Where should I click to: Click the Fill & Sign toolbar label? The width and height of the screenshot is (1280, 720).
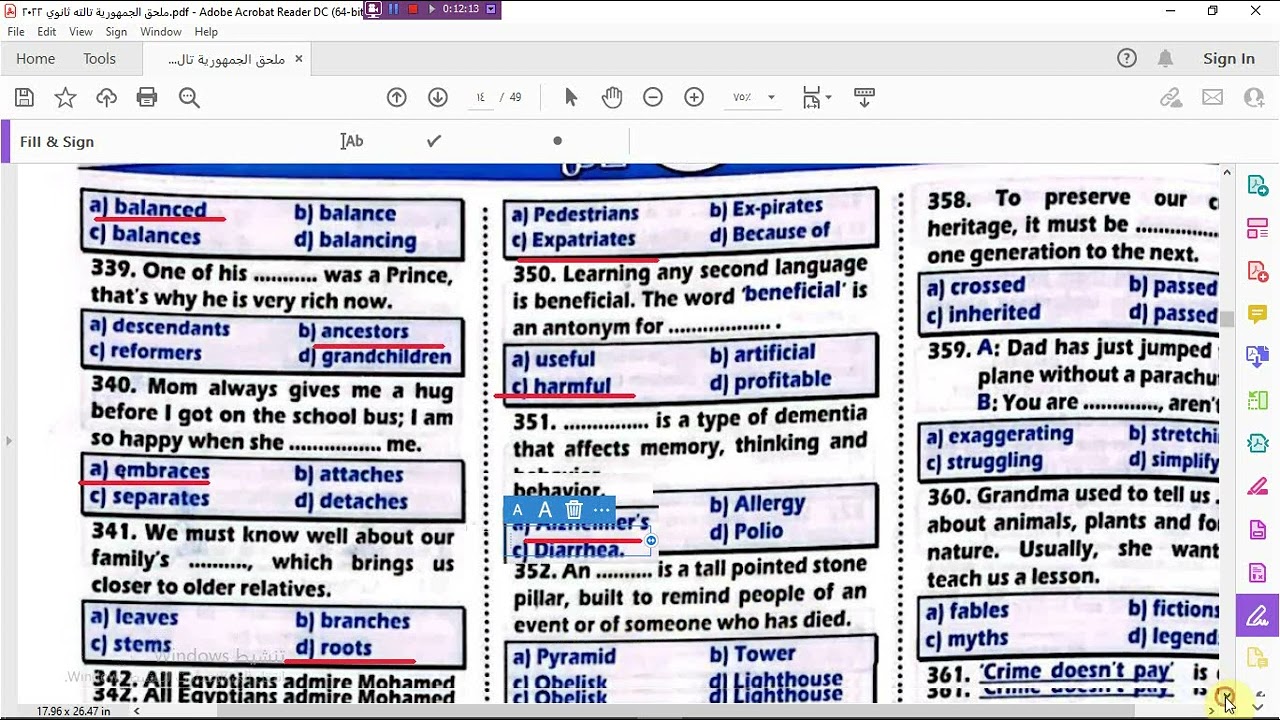click(x=57, y=142)
